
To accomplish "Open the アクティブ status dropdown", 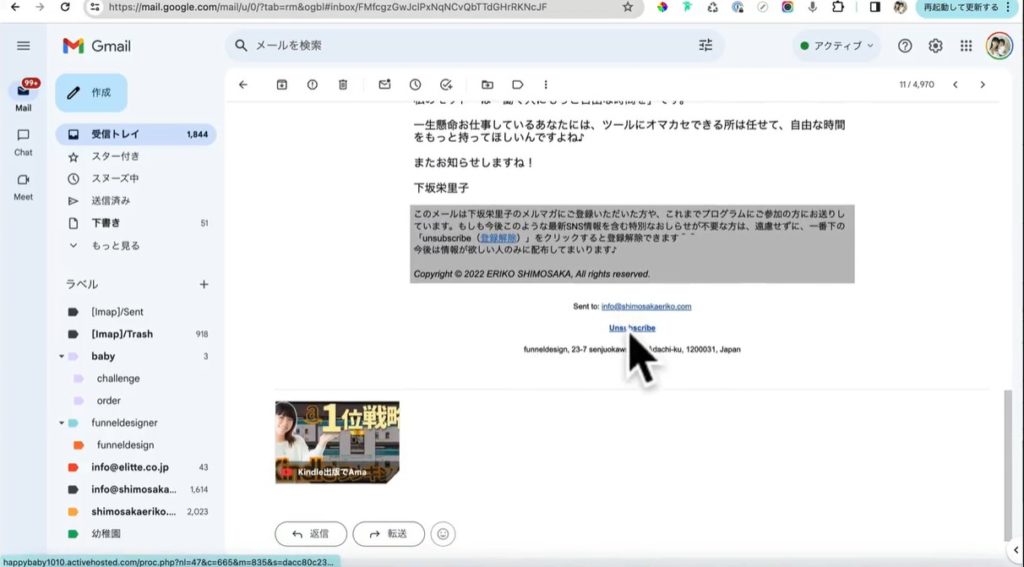I will [837, 46].
